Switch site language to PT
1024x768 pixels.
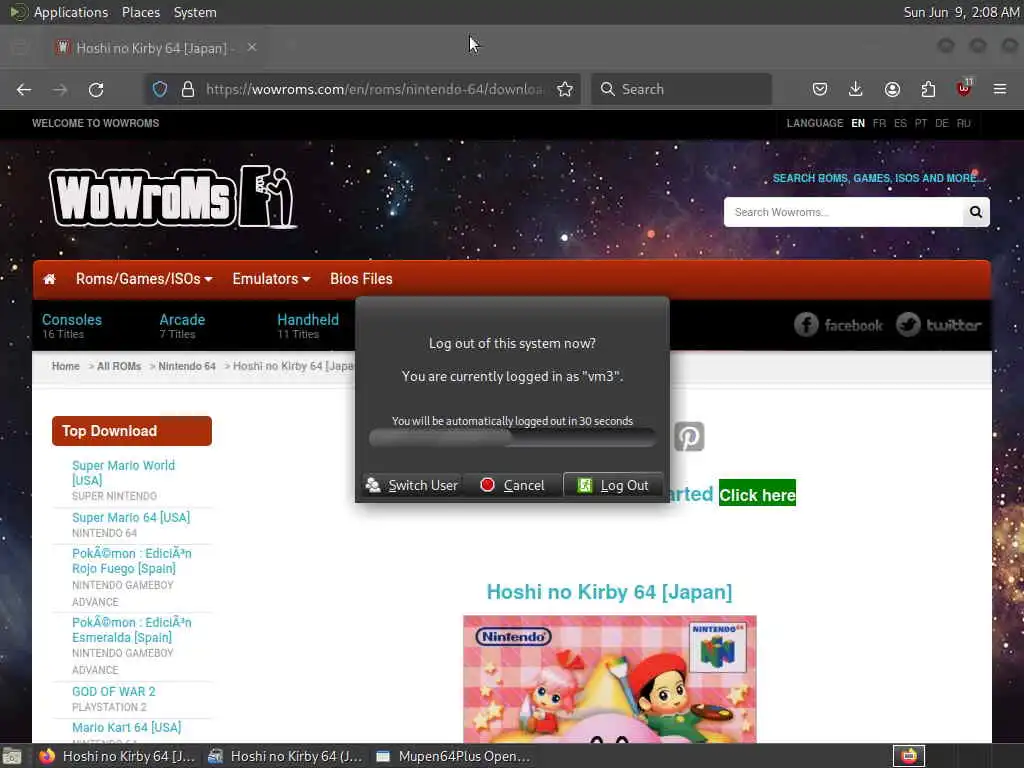point(921,123)
